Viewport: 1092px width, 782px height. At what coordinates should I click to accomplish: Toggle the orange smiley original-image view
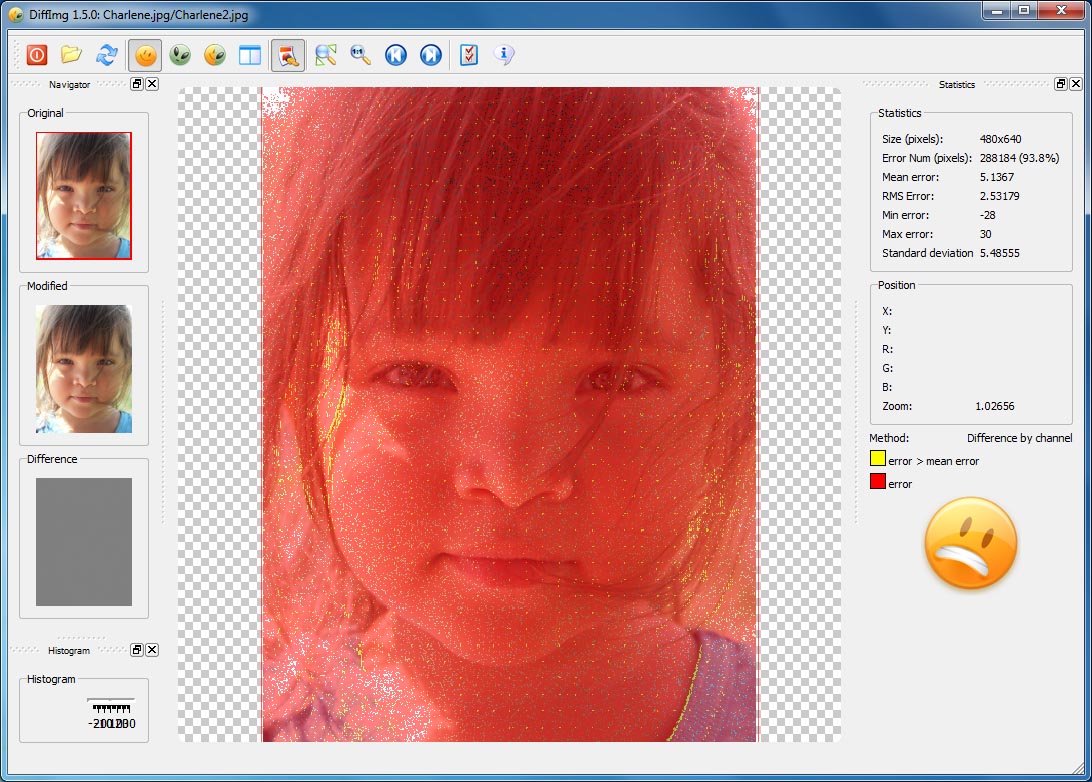pos(145,55)
